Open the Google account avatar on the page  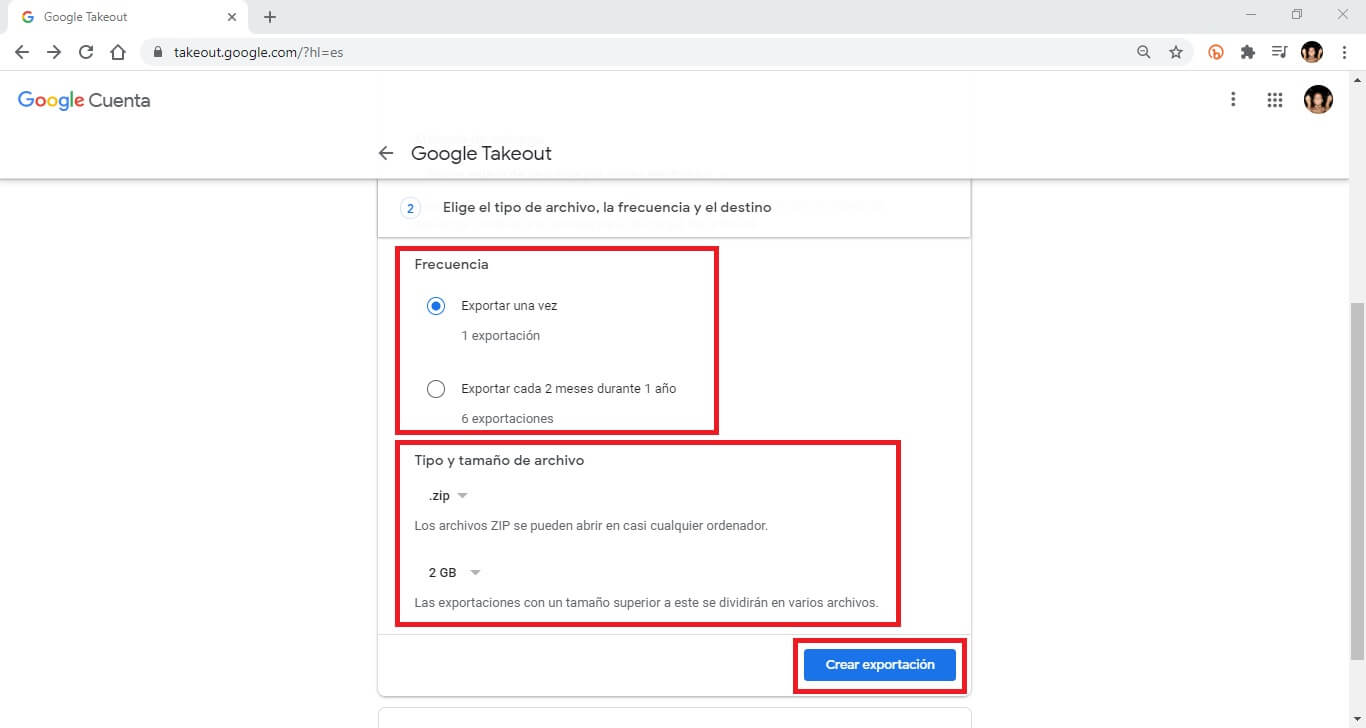[x=1318, y=99]
